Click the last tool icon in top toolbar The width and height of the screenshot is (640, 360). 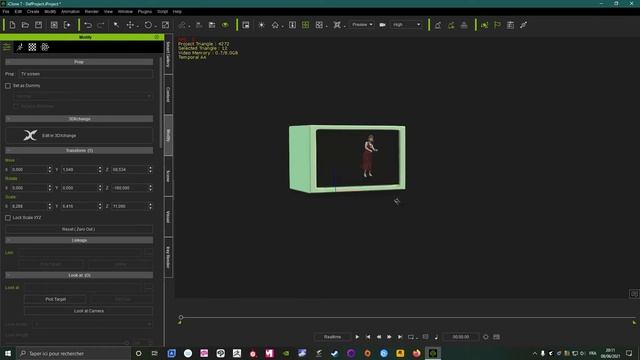523,25
